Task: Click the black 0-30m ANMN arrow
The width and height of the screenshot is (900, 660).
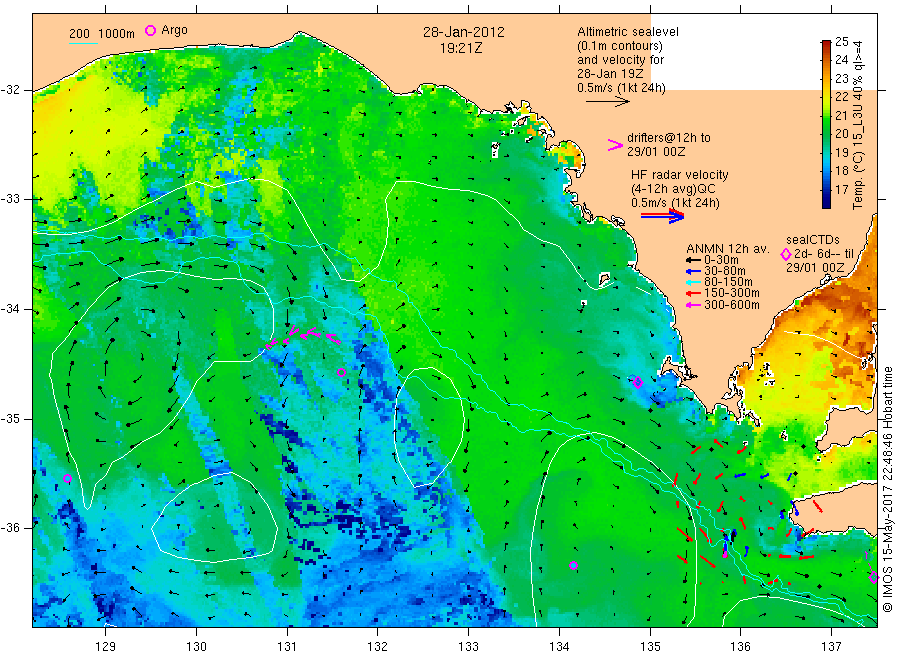Action: [693, 260]
